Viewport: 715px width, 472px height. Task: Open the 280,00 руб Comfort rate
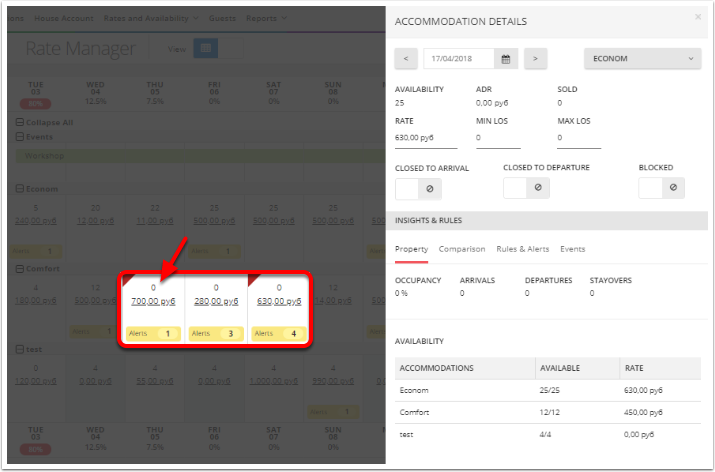(x=216, y=301)
